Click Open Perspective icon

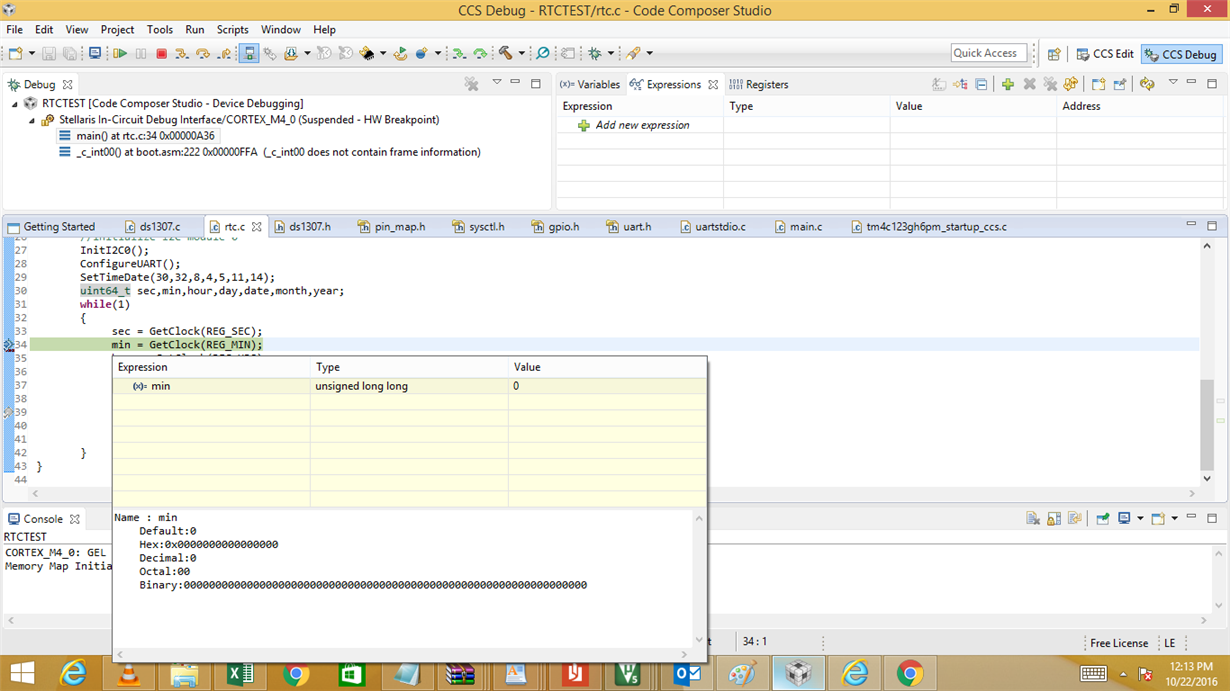point(1054,54)
